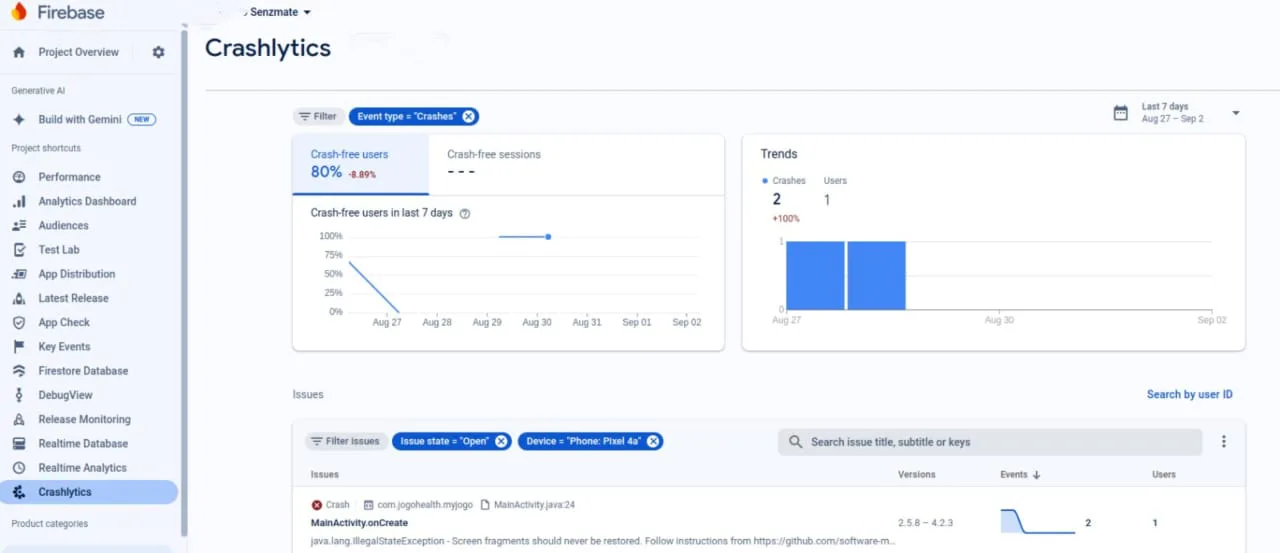Click the Users column header

(x=1163, y=475)
